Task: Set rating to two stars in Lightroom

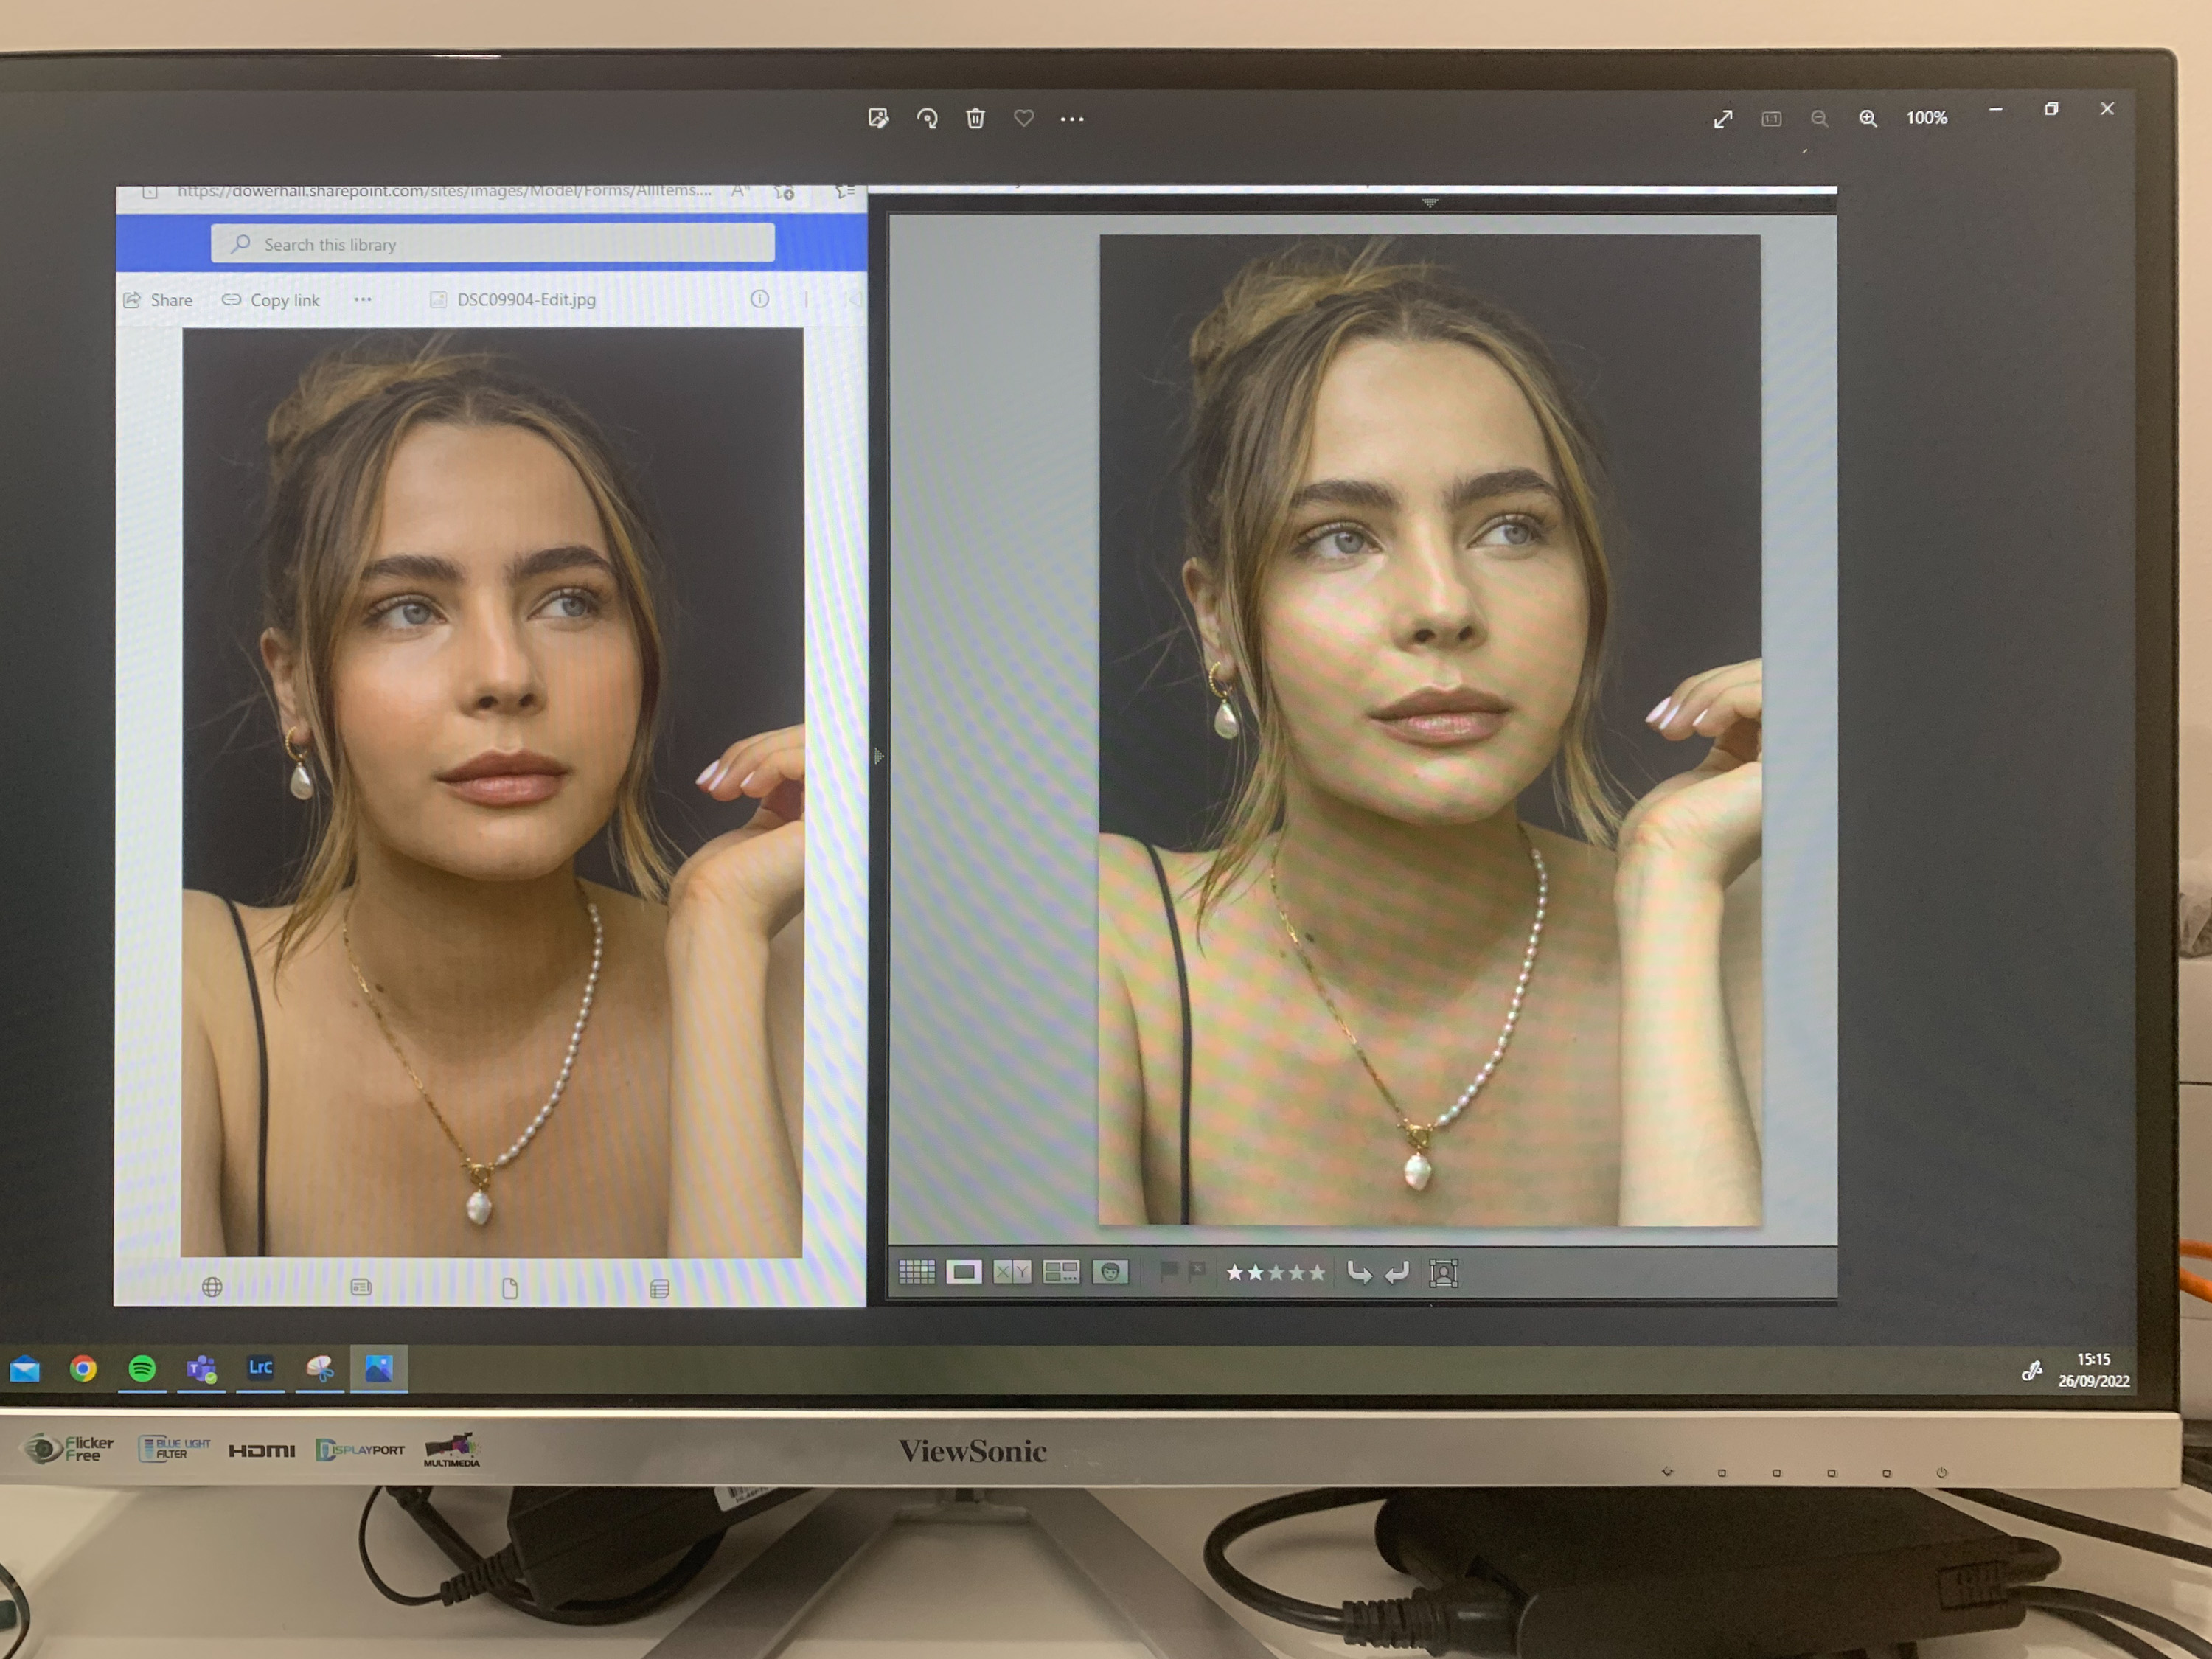Action: (x=1256, y=1273)
